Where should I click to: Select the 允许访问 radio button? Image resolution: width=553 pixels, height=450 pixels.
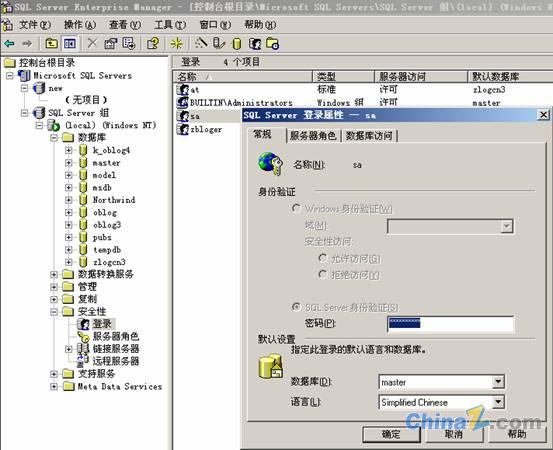(x=322, y=258)
